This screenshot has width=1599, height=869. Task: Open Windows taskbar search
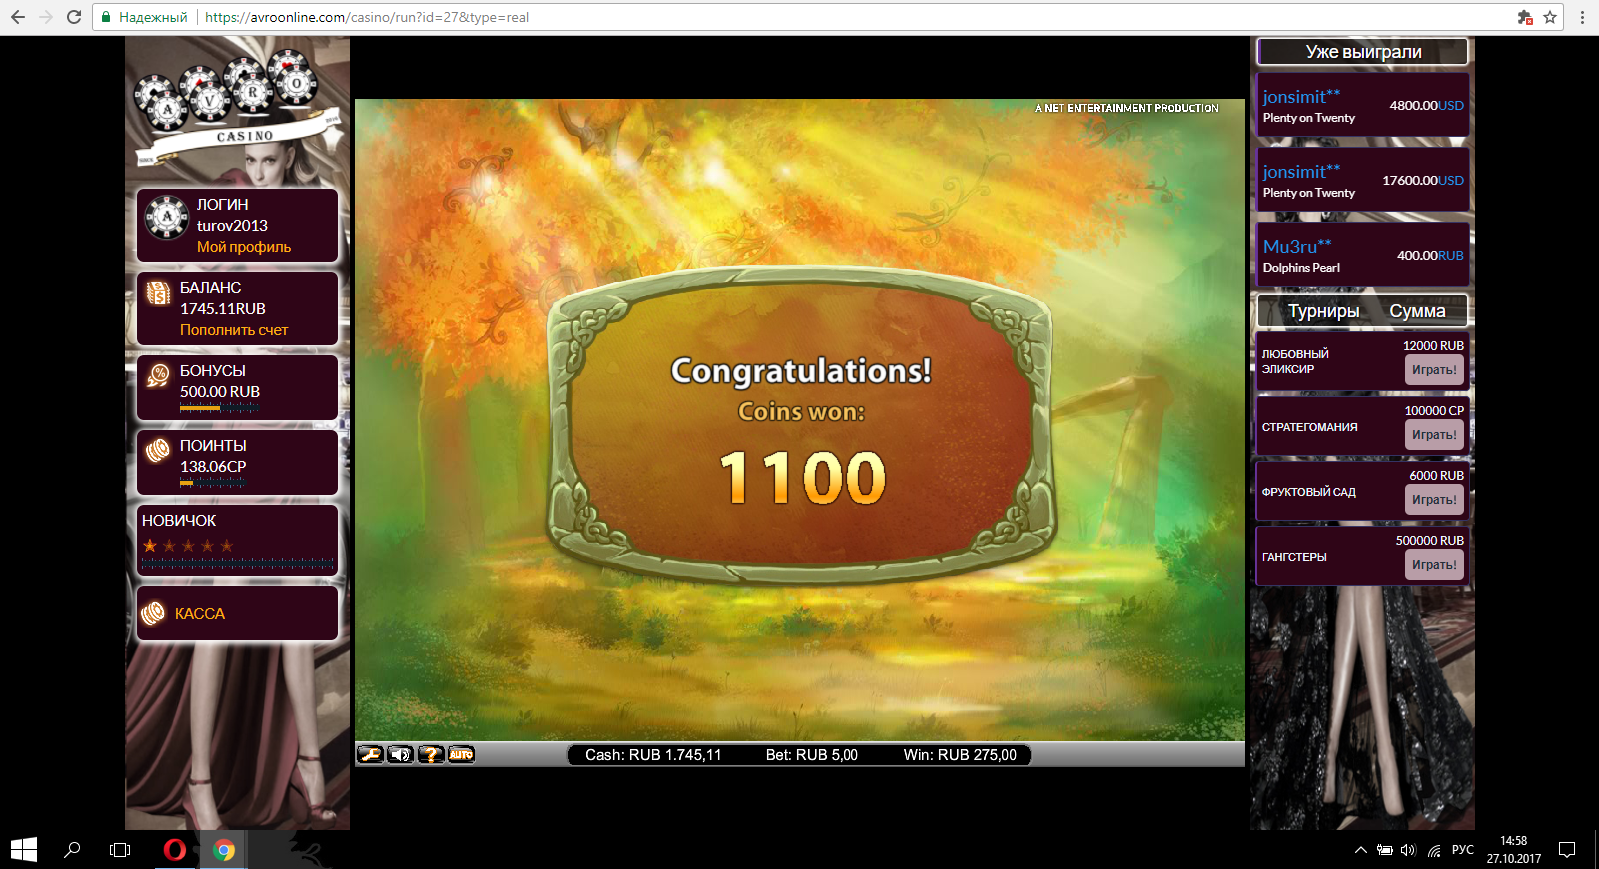72,850
